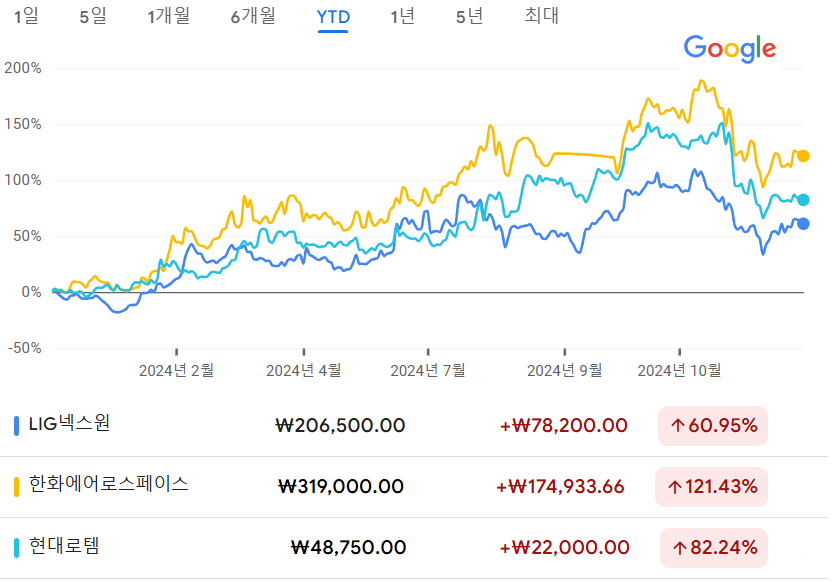The width and height of the screenshot is (839, 582).
Task: Open the 1개월 chart range
Action: [169, 16]
